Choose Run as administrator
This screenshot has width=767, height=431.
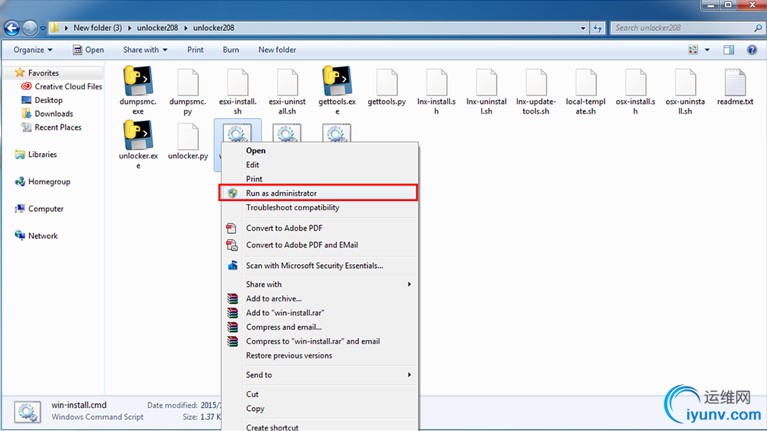click(318, 193)
